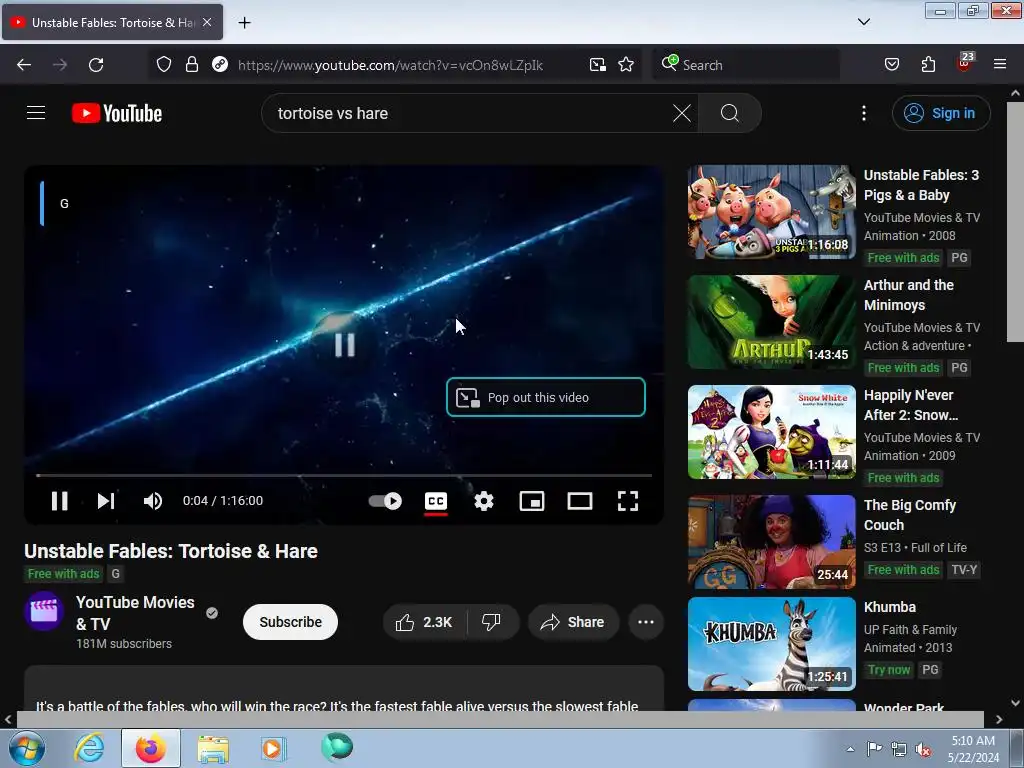
Task: Save page to Pocket
Action: 891,65
